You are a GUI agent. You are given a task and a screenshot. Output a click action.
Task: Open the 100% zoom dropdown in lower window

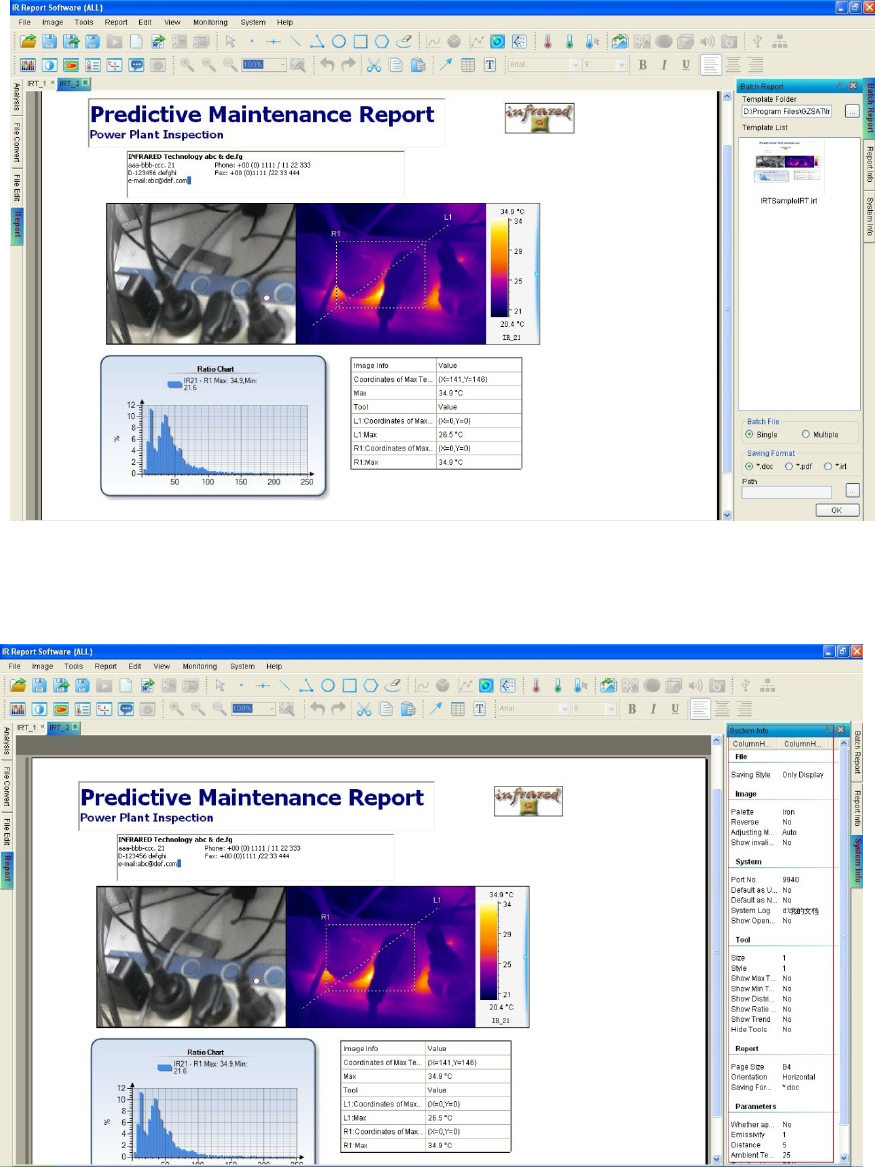(272, 709)
